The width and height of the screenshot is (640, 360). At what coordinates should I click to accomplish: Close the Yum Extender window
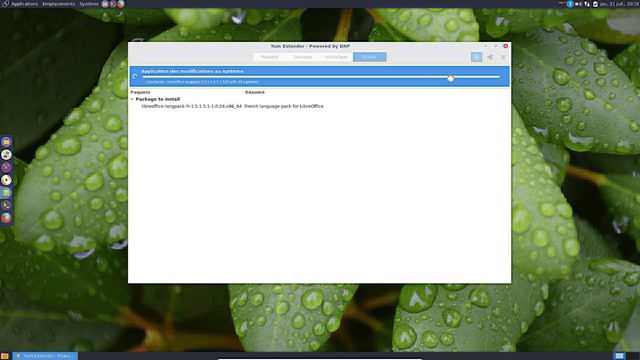[x=505, y=46]
